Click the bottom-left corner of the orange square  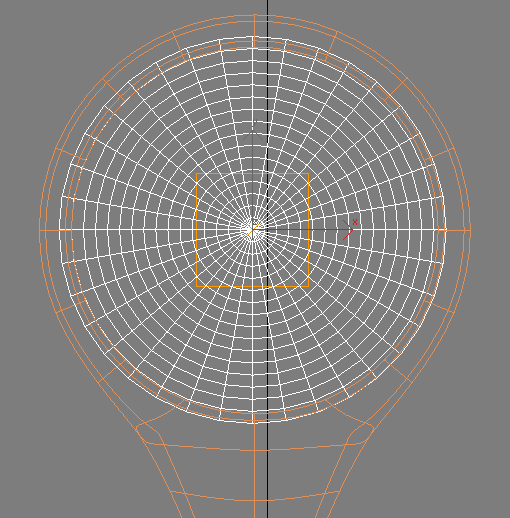coord(196,287)
